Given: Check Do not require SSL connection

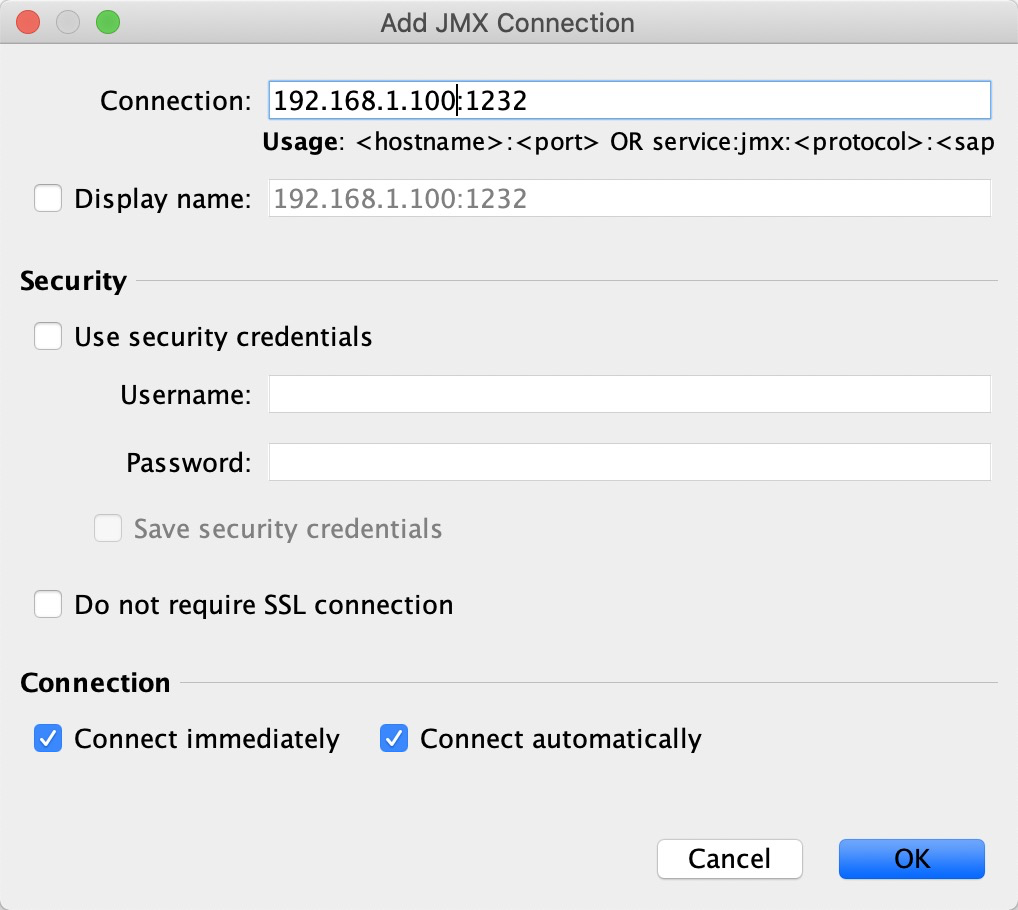Looking at the screenshot, I should 48,604.
